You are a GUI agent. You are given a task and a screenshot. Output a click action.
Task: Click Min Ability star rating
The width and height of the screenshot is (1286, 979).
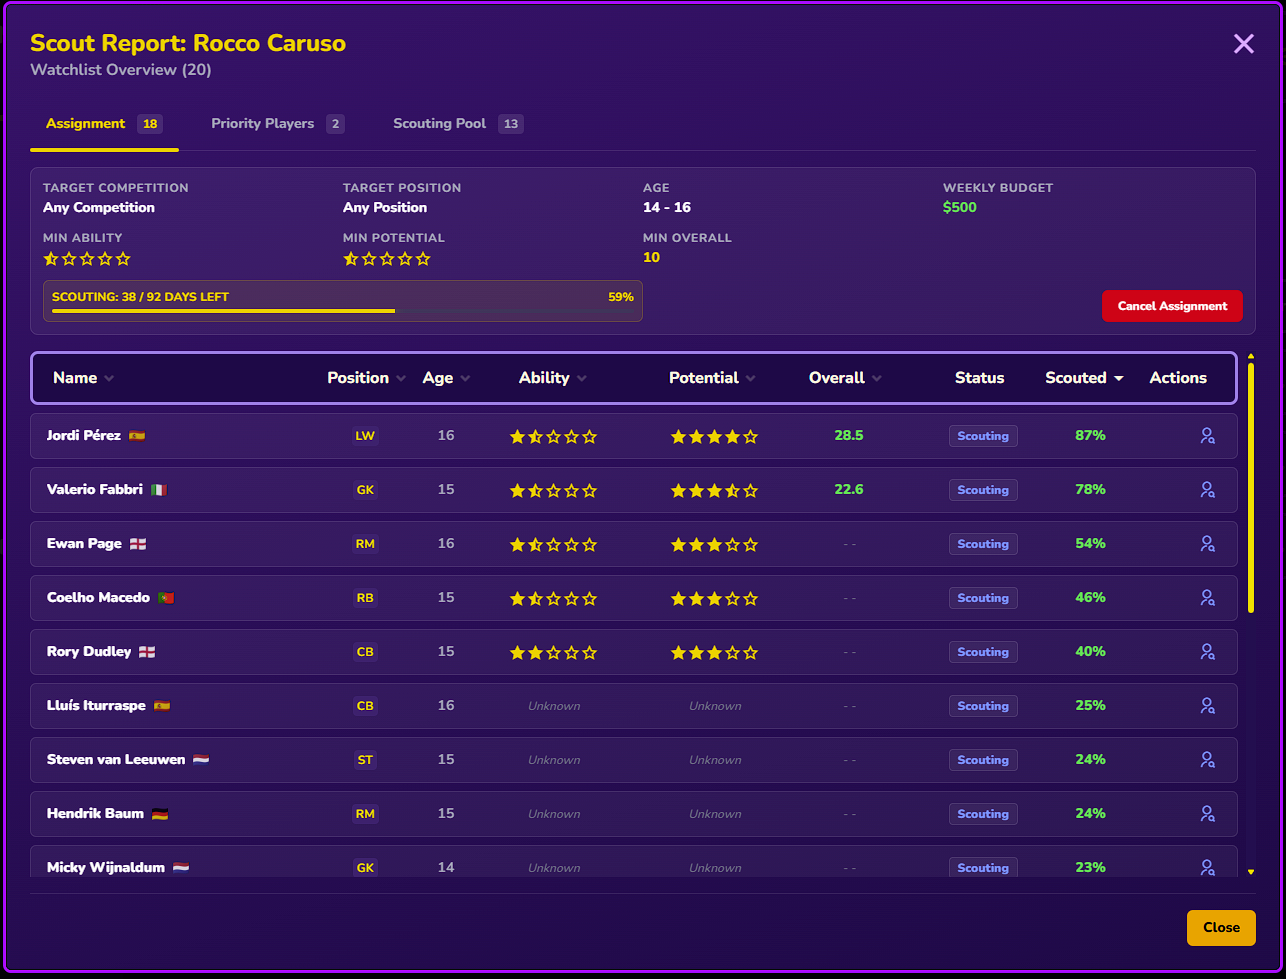(x=87, y=259)
